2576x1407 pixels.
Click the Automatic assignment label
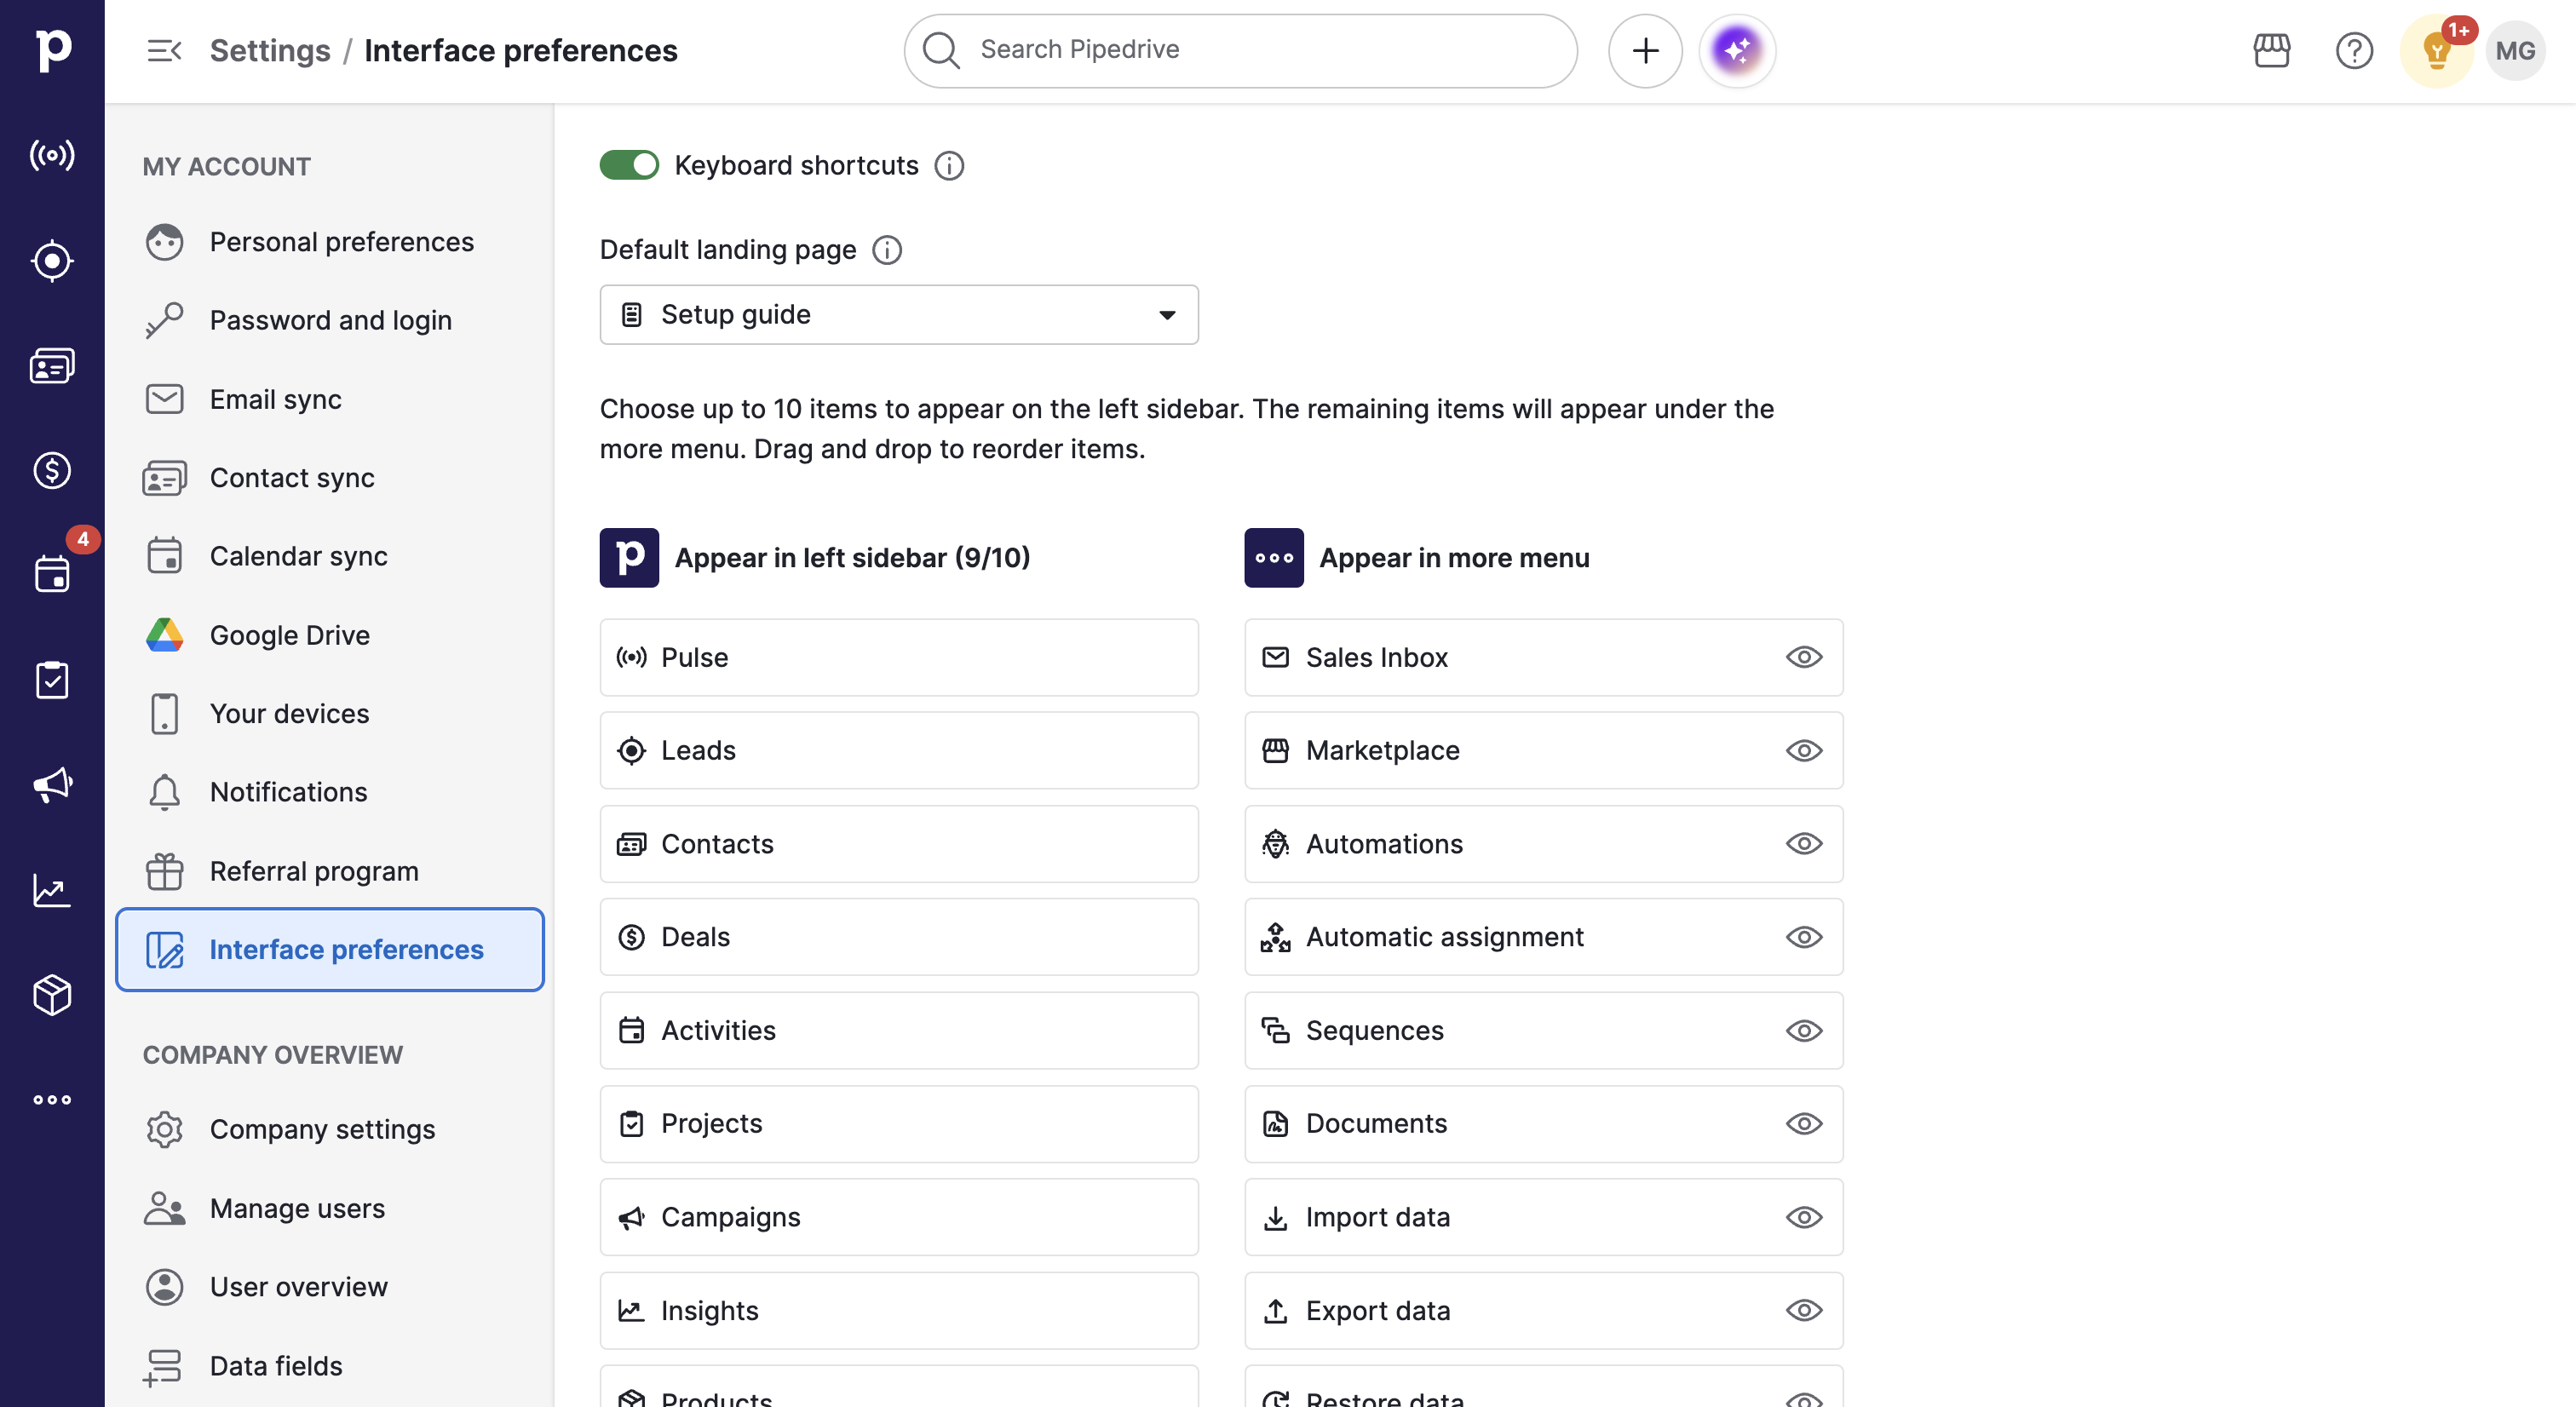click(1444, 937)
